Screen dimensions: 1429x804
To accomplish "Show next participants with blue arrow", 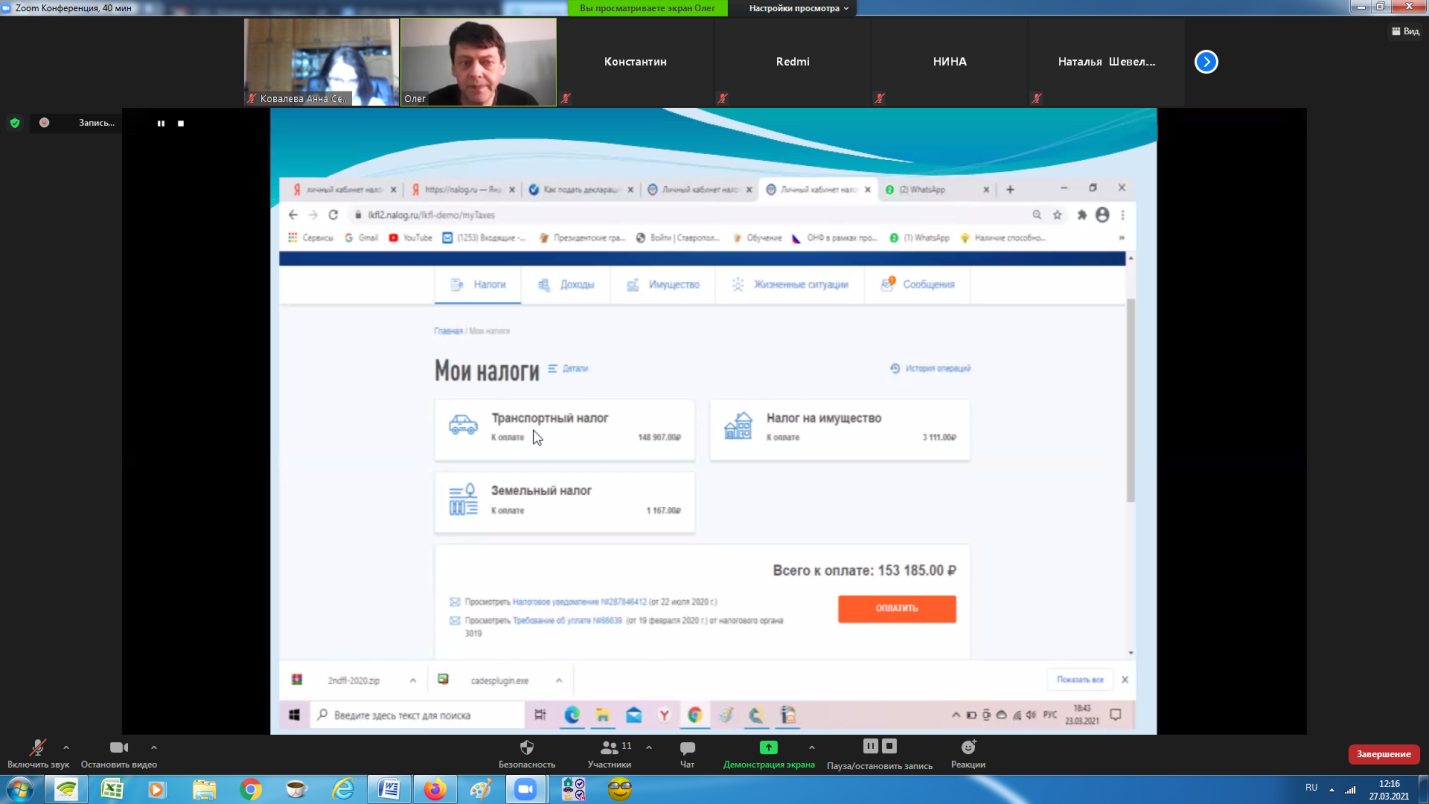I will [1206, 62].
